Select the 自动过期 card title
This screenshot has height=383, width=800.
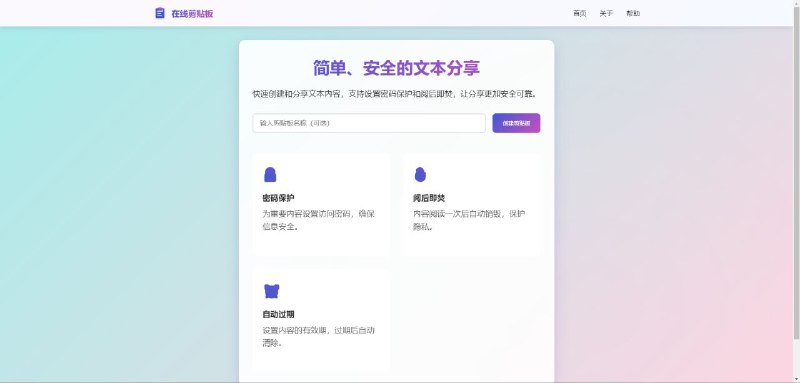pyautogui.click(x=278, y=314)
